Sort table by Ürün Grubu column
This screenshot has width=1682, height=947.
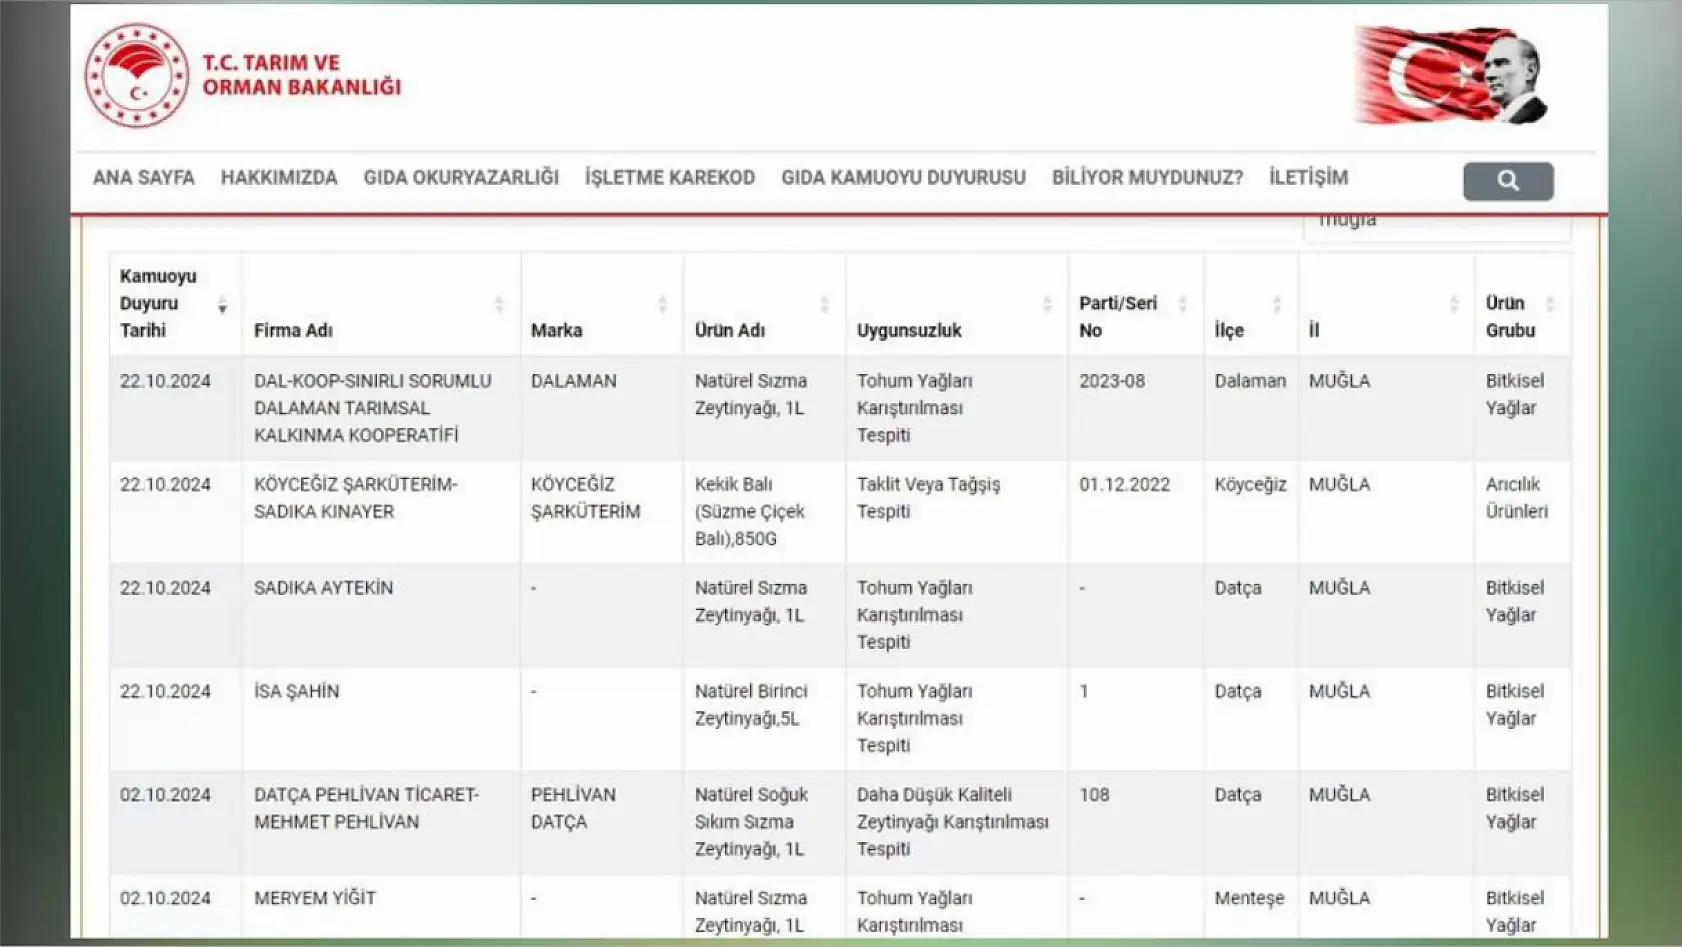pos(1549,305)
